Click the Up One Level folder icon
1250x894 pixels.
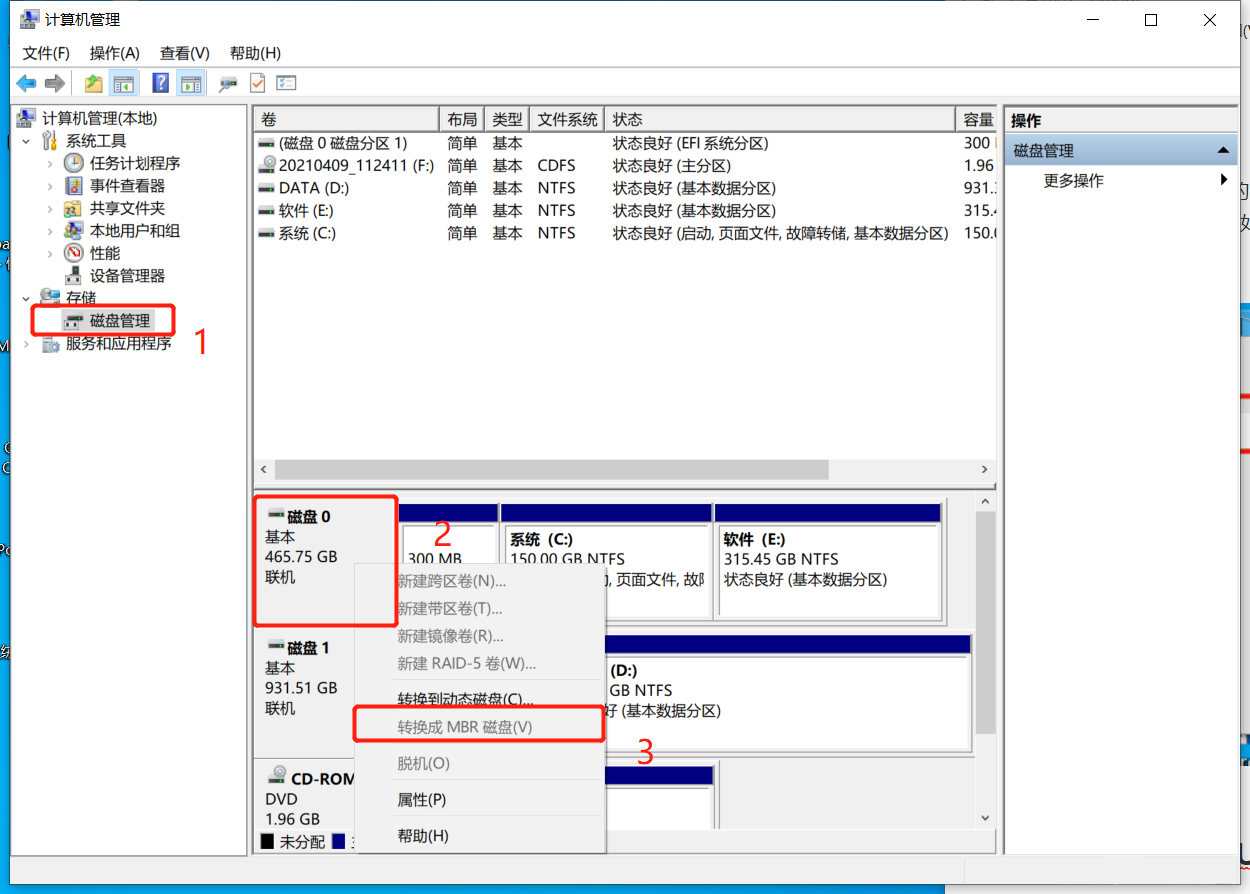click(x=93, y=84)
